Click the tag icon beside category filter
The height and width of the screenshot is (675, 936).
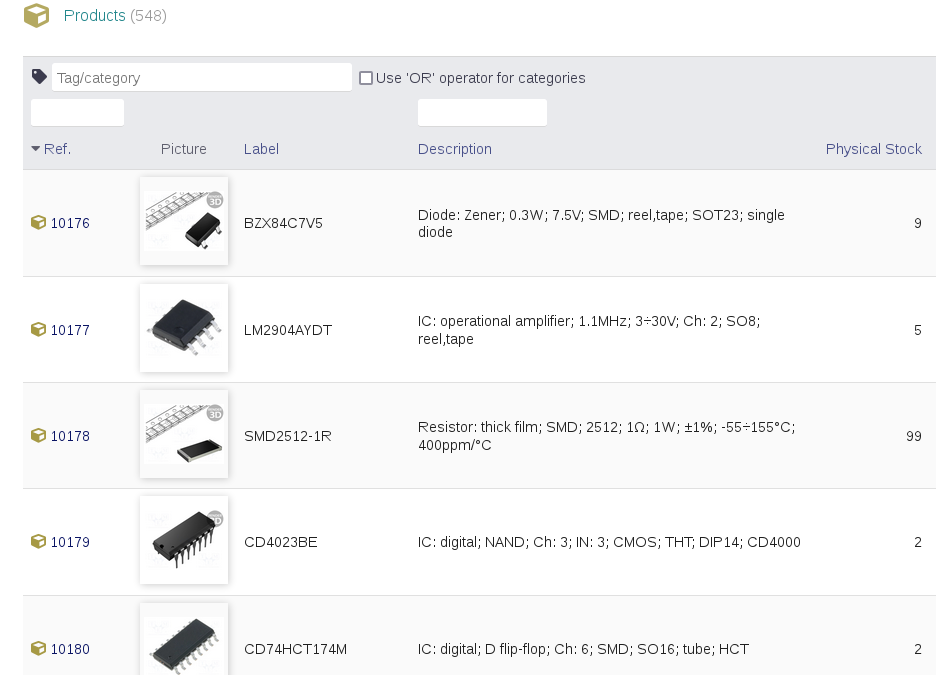[x=39, y=76]
